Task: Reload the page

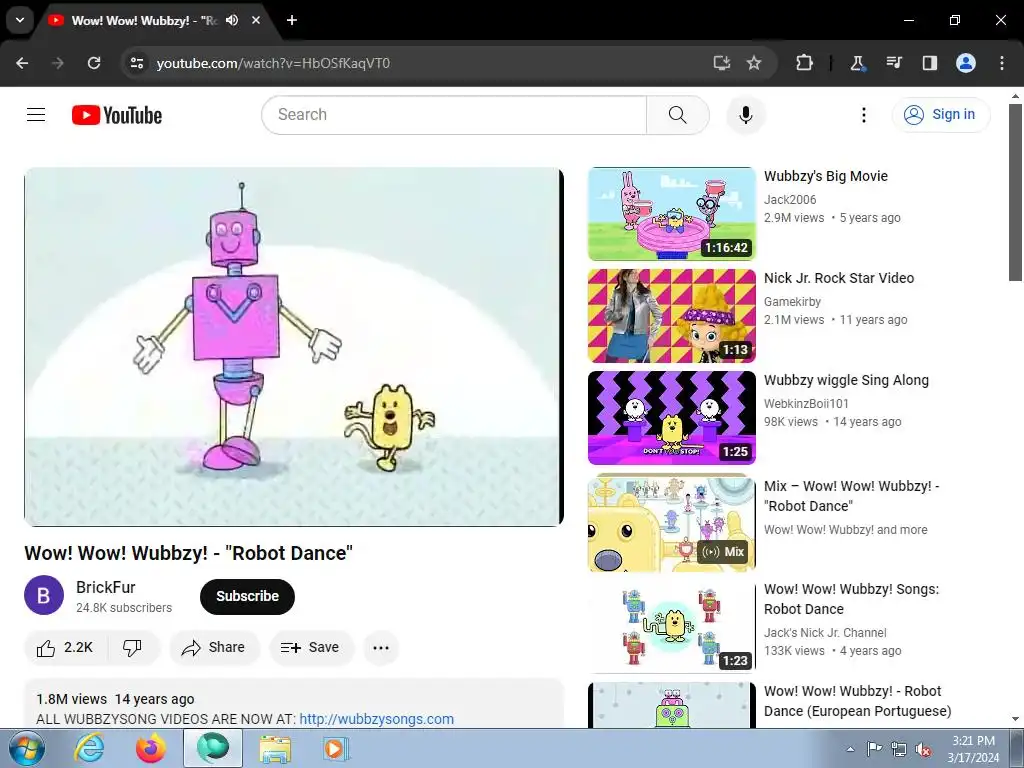Action: click(94, 63)
